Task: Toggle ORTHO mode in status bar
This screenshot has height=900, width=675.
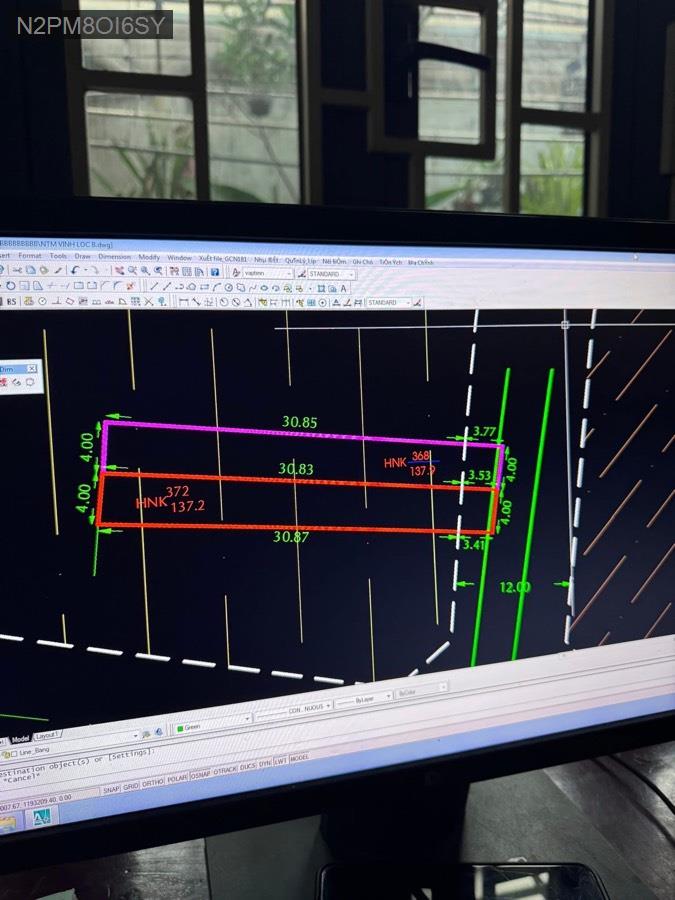Action: coord(154,783)
